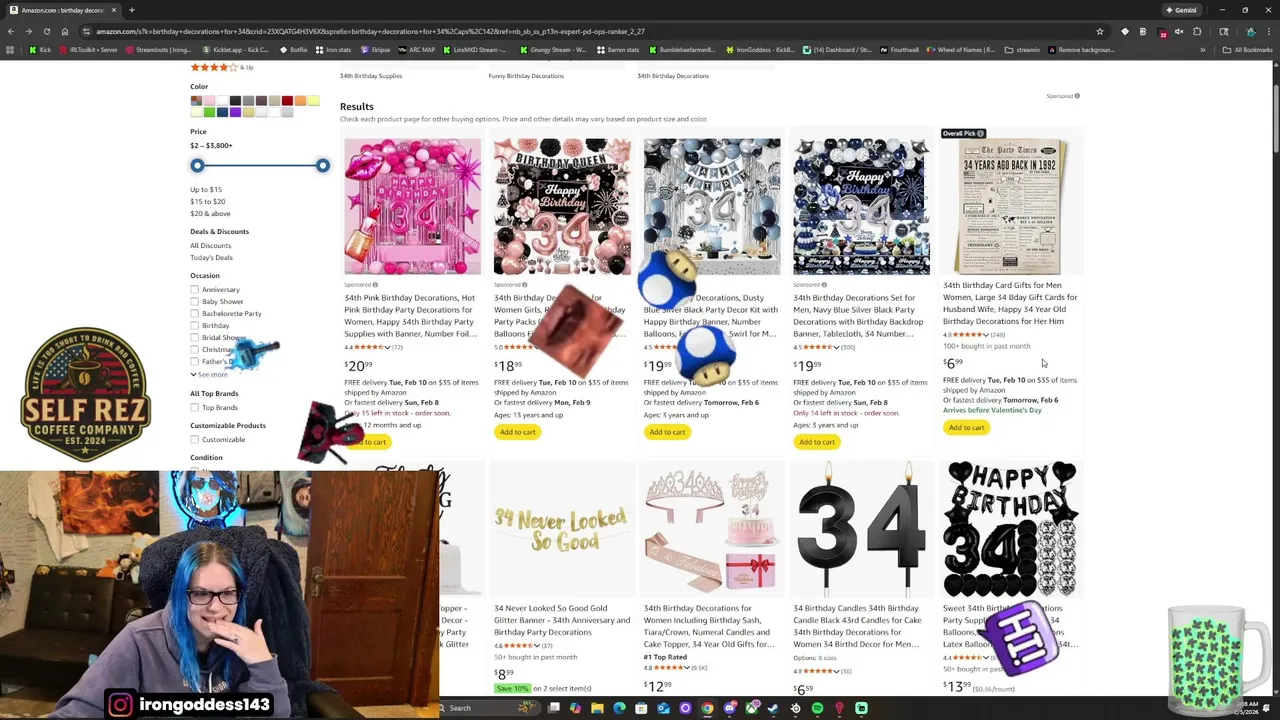Open the 34 Never Looked So Good banner image
Viewport: 1280px width, 720px height.
pyautogui.click(x=561, y=529)
